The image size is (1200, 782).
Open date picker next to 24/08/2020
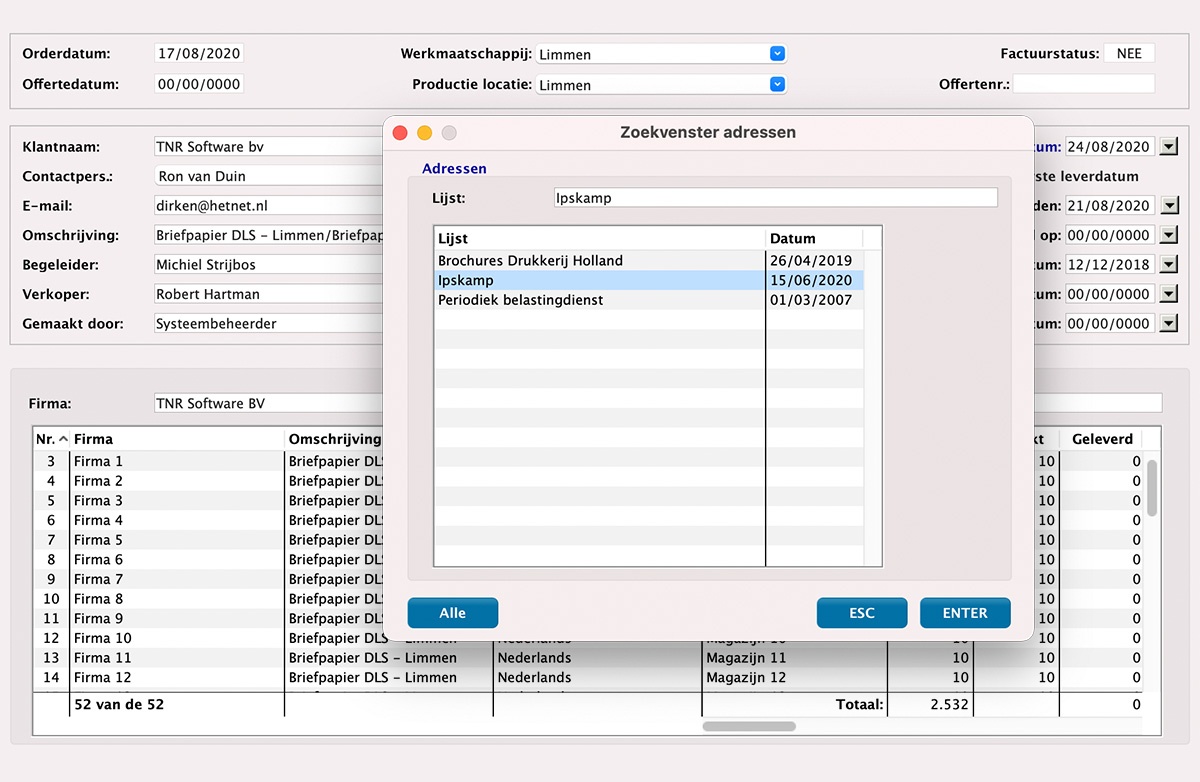(x=1169, y=147)
